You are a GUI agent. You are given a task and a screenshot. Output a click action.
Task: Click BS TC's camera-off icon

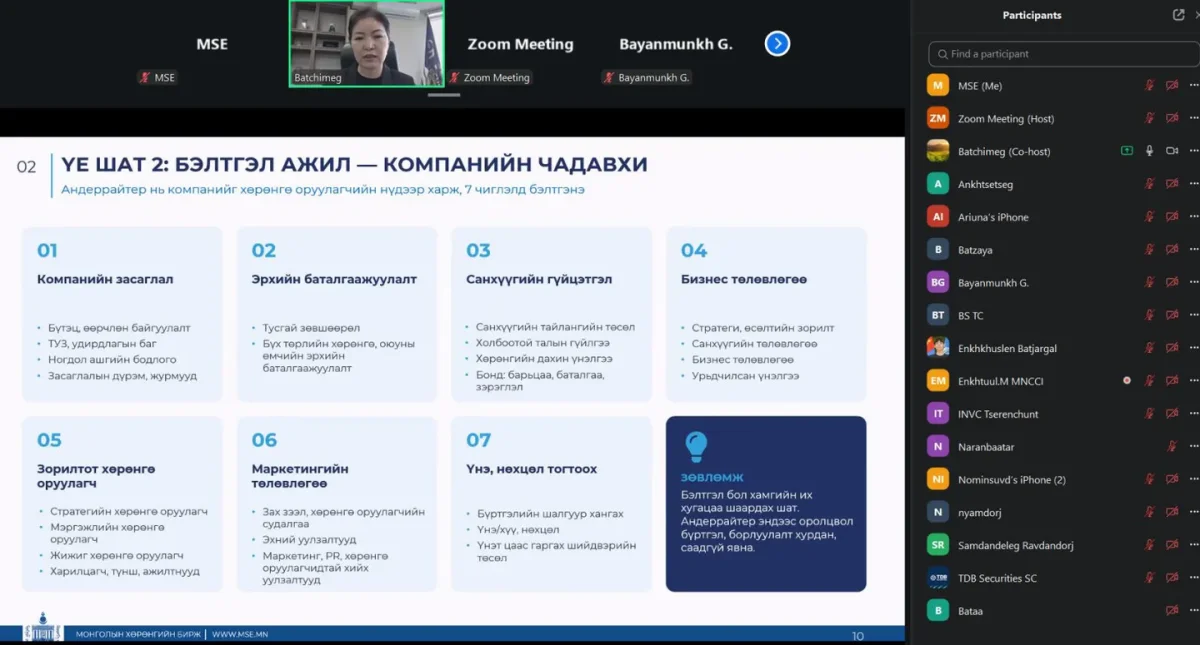pyautogui.click(x=1172, y=315)
